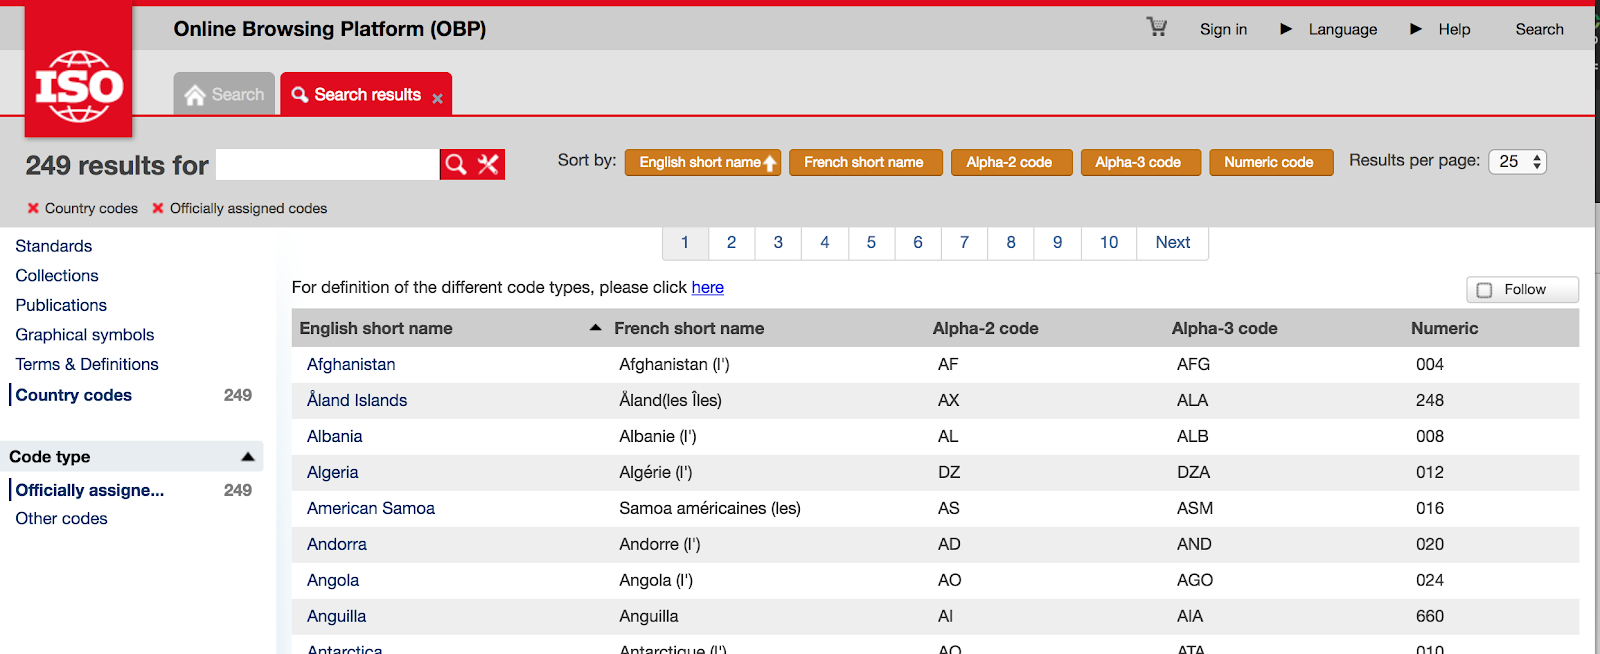Expand the Help menu

pos(1440,29)
